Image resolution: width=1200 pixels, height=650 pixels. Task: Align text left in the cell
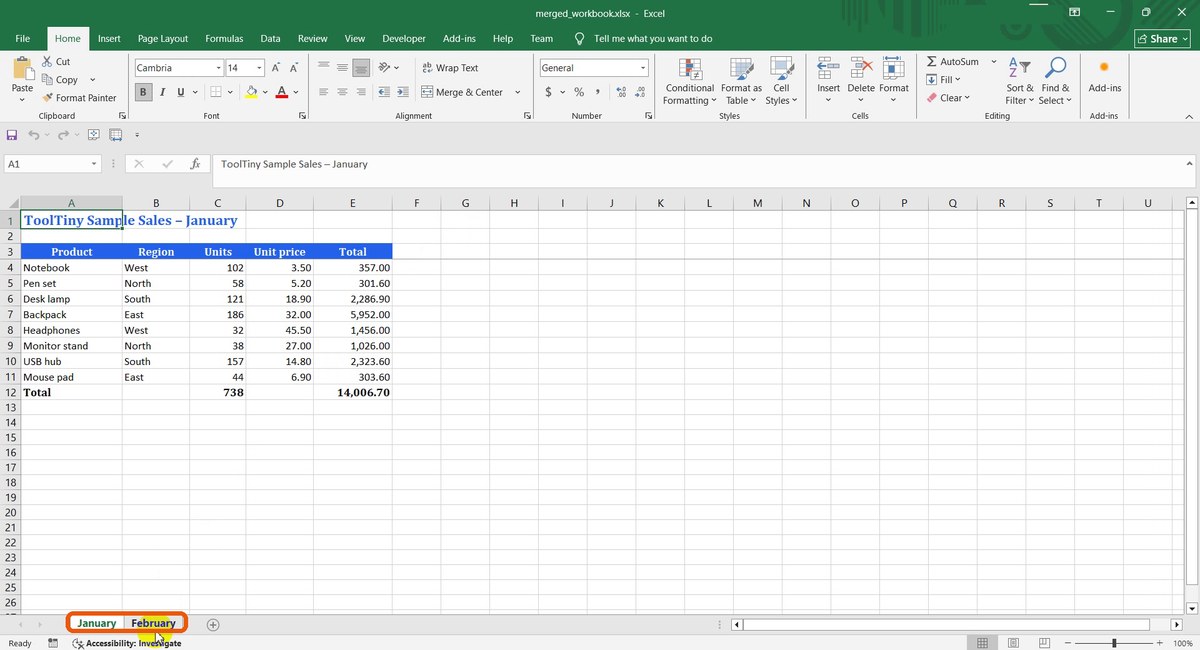pos(324,92)
